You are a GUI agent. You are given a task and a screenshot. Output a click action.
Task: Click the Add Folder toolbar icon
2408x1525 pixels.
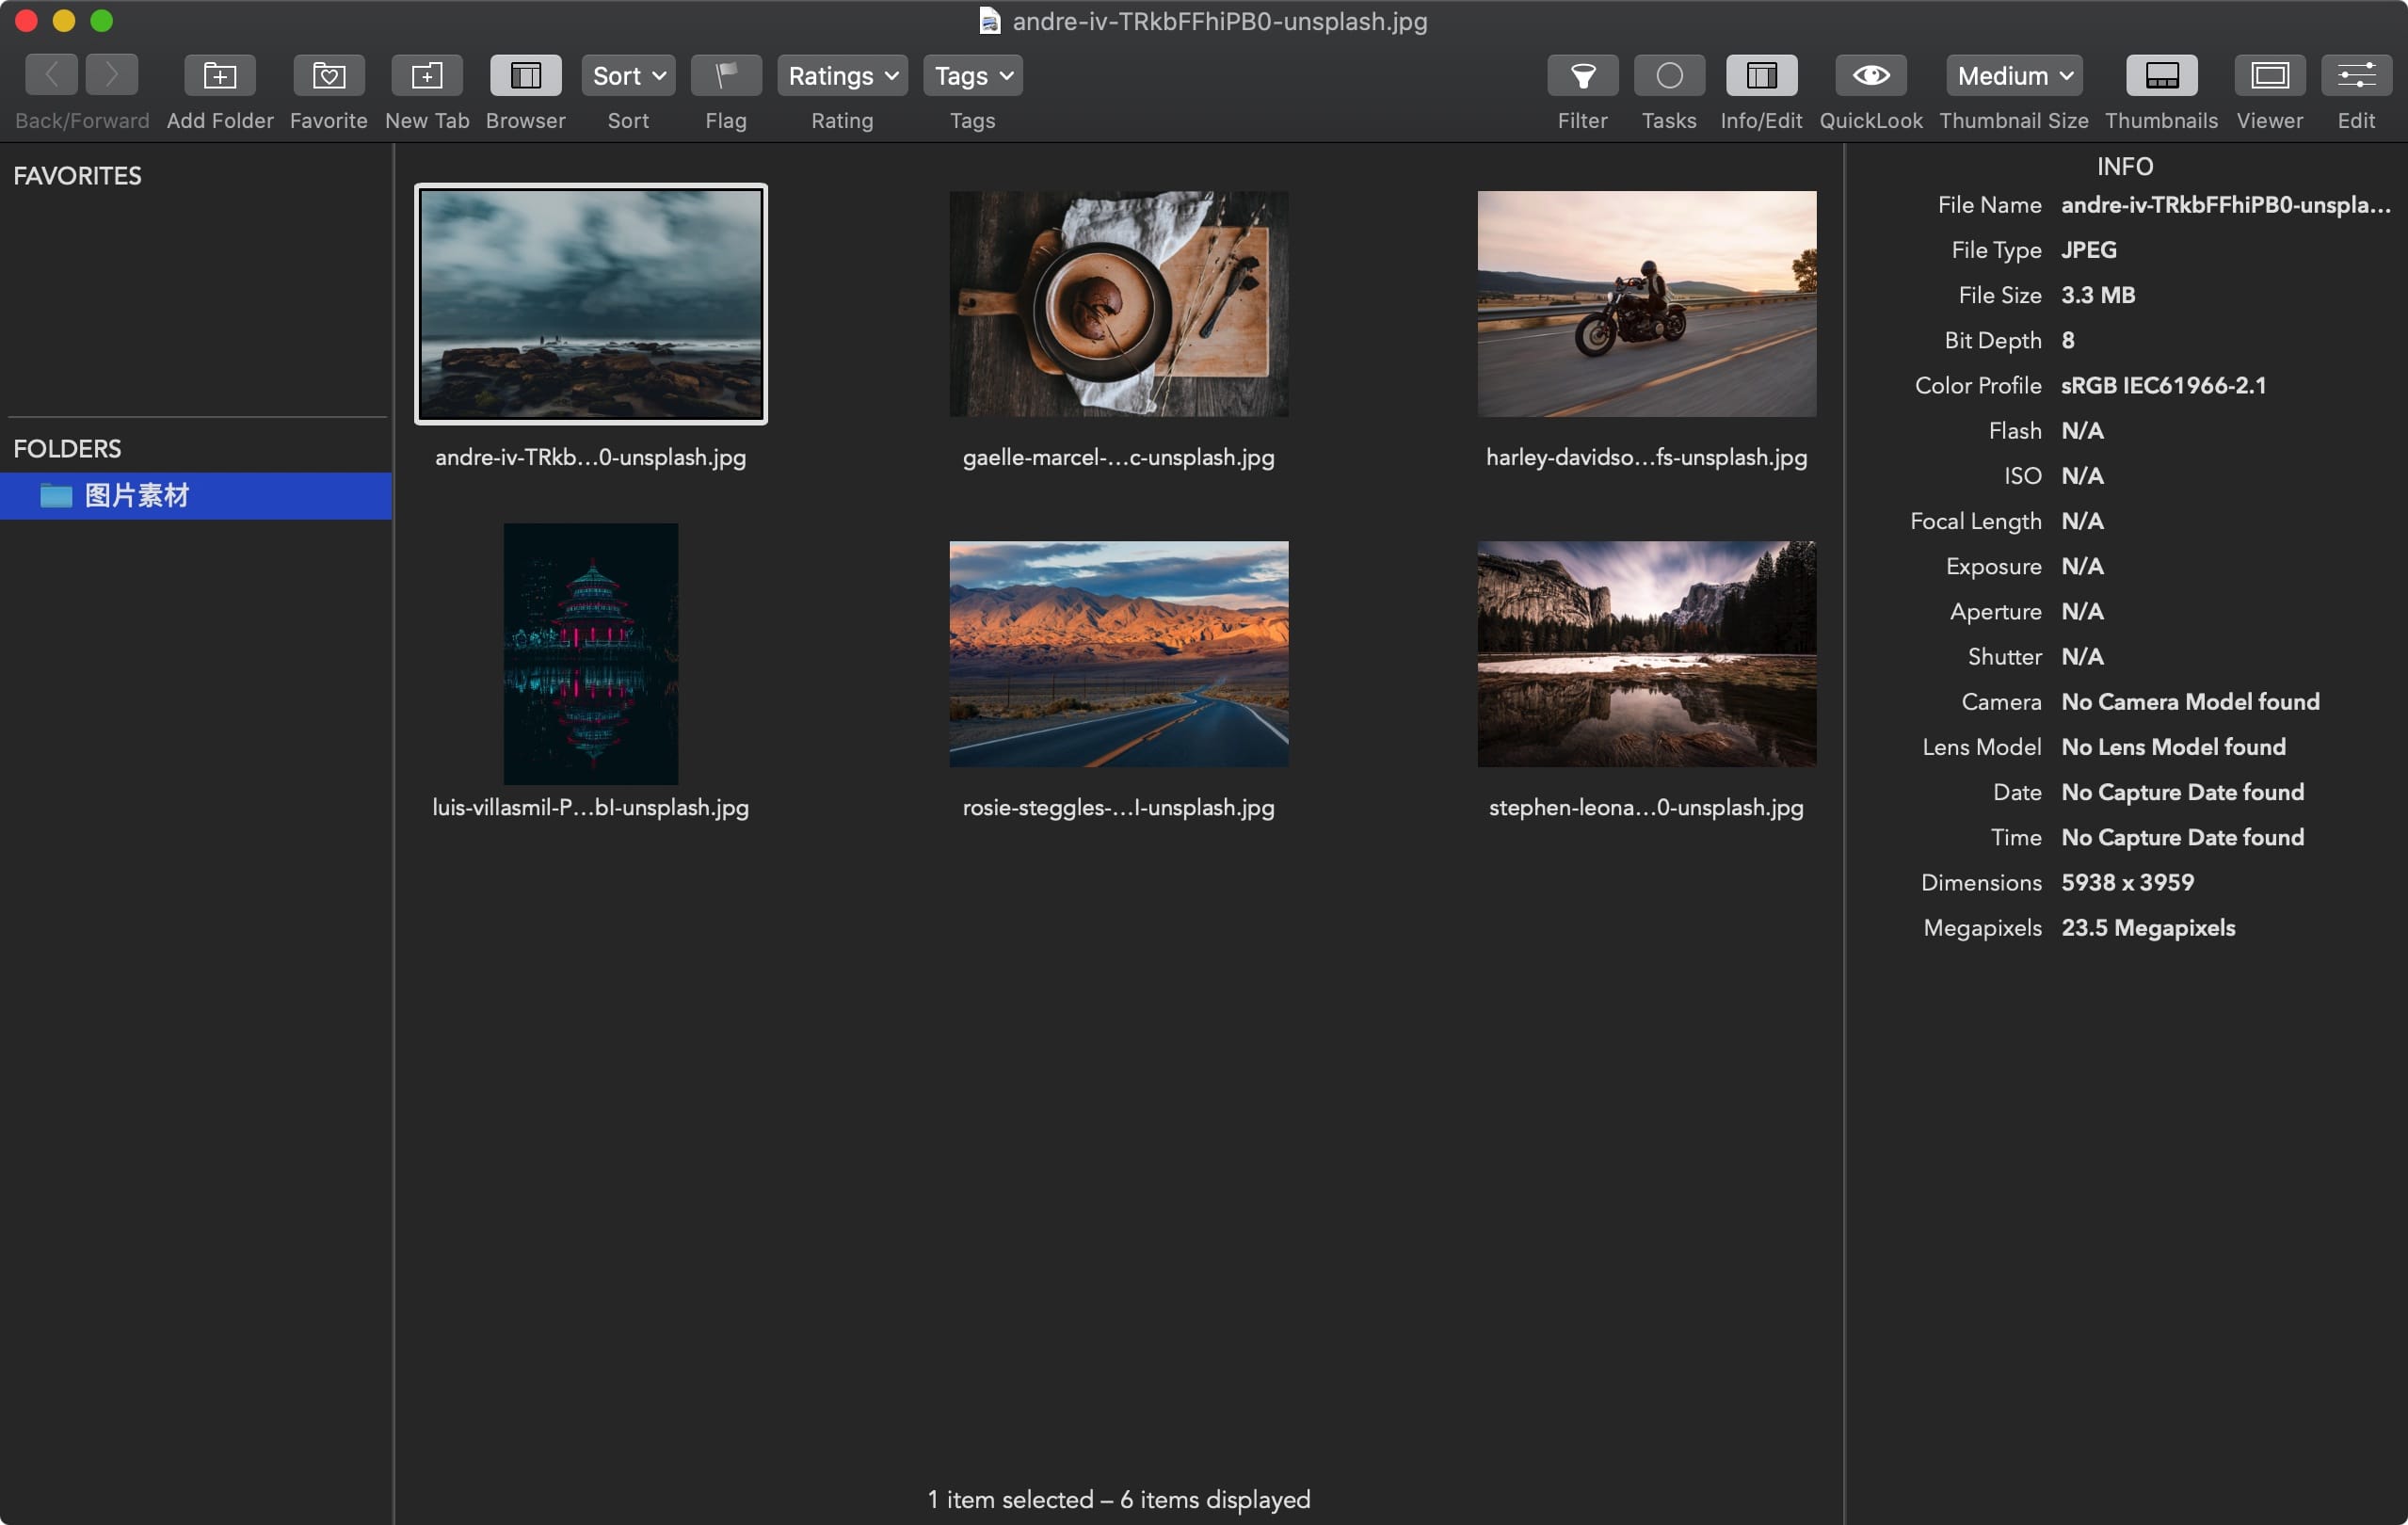219,76
